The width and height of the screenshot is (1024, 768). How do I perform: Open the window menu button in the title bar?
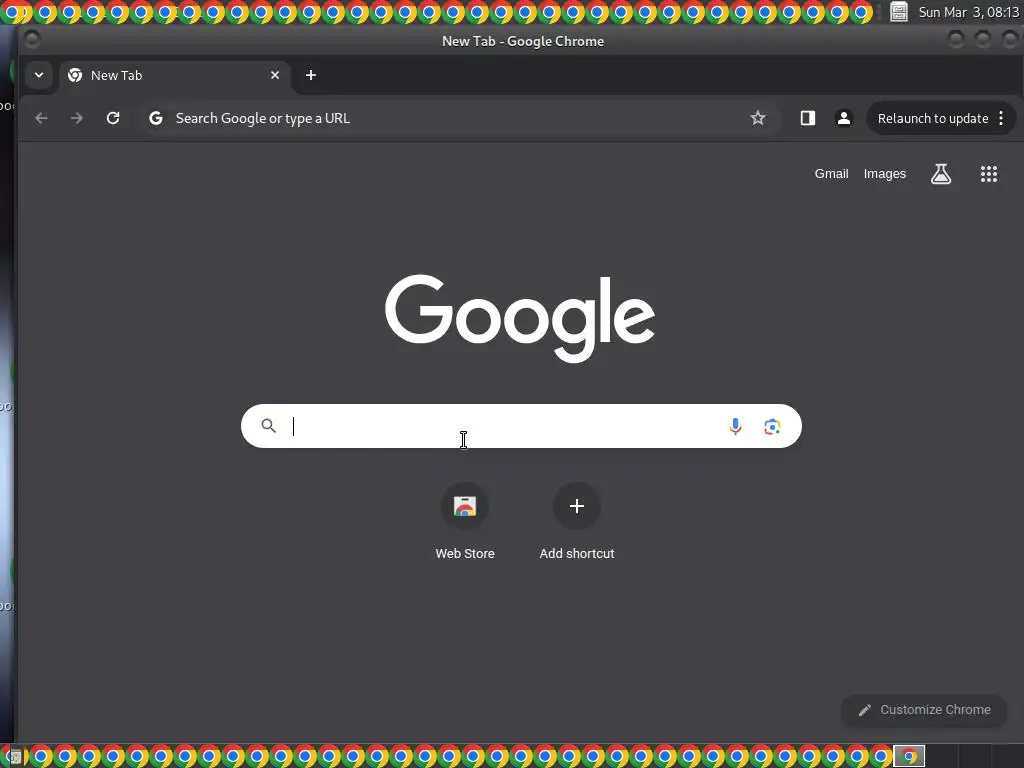(x=31, y=40)
